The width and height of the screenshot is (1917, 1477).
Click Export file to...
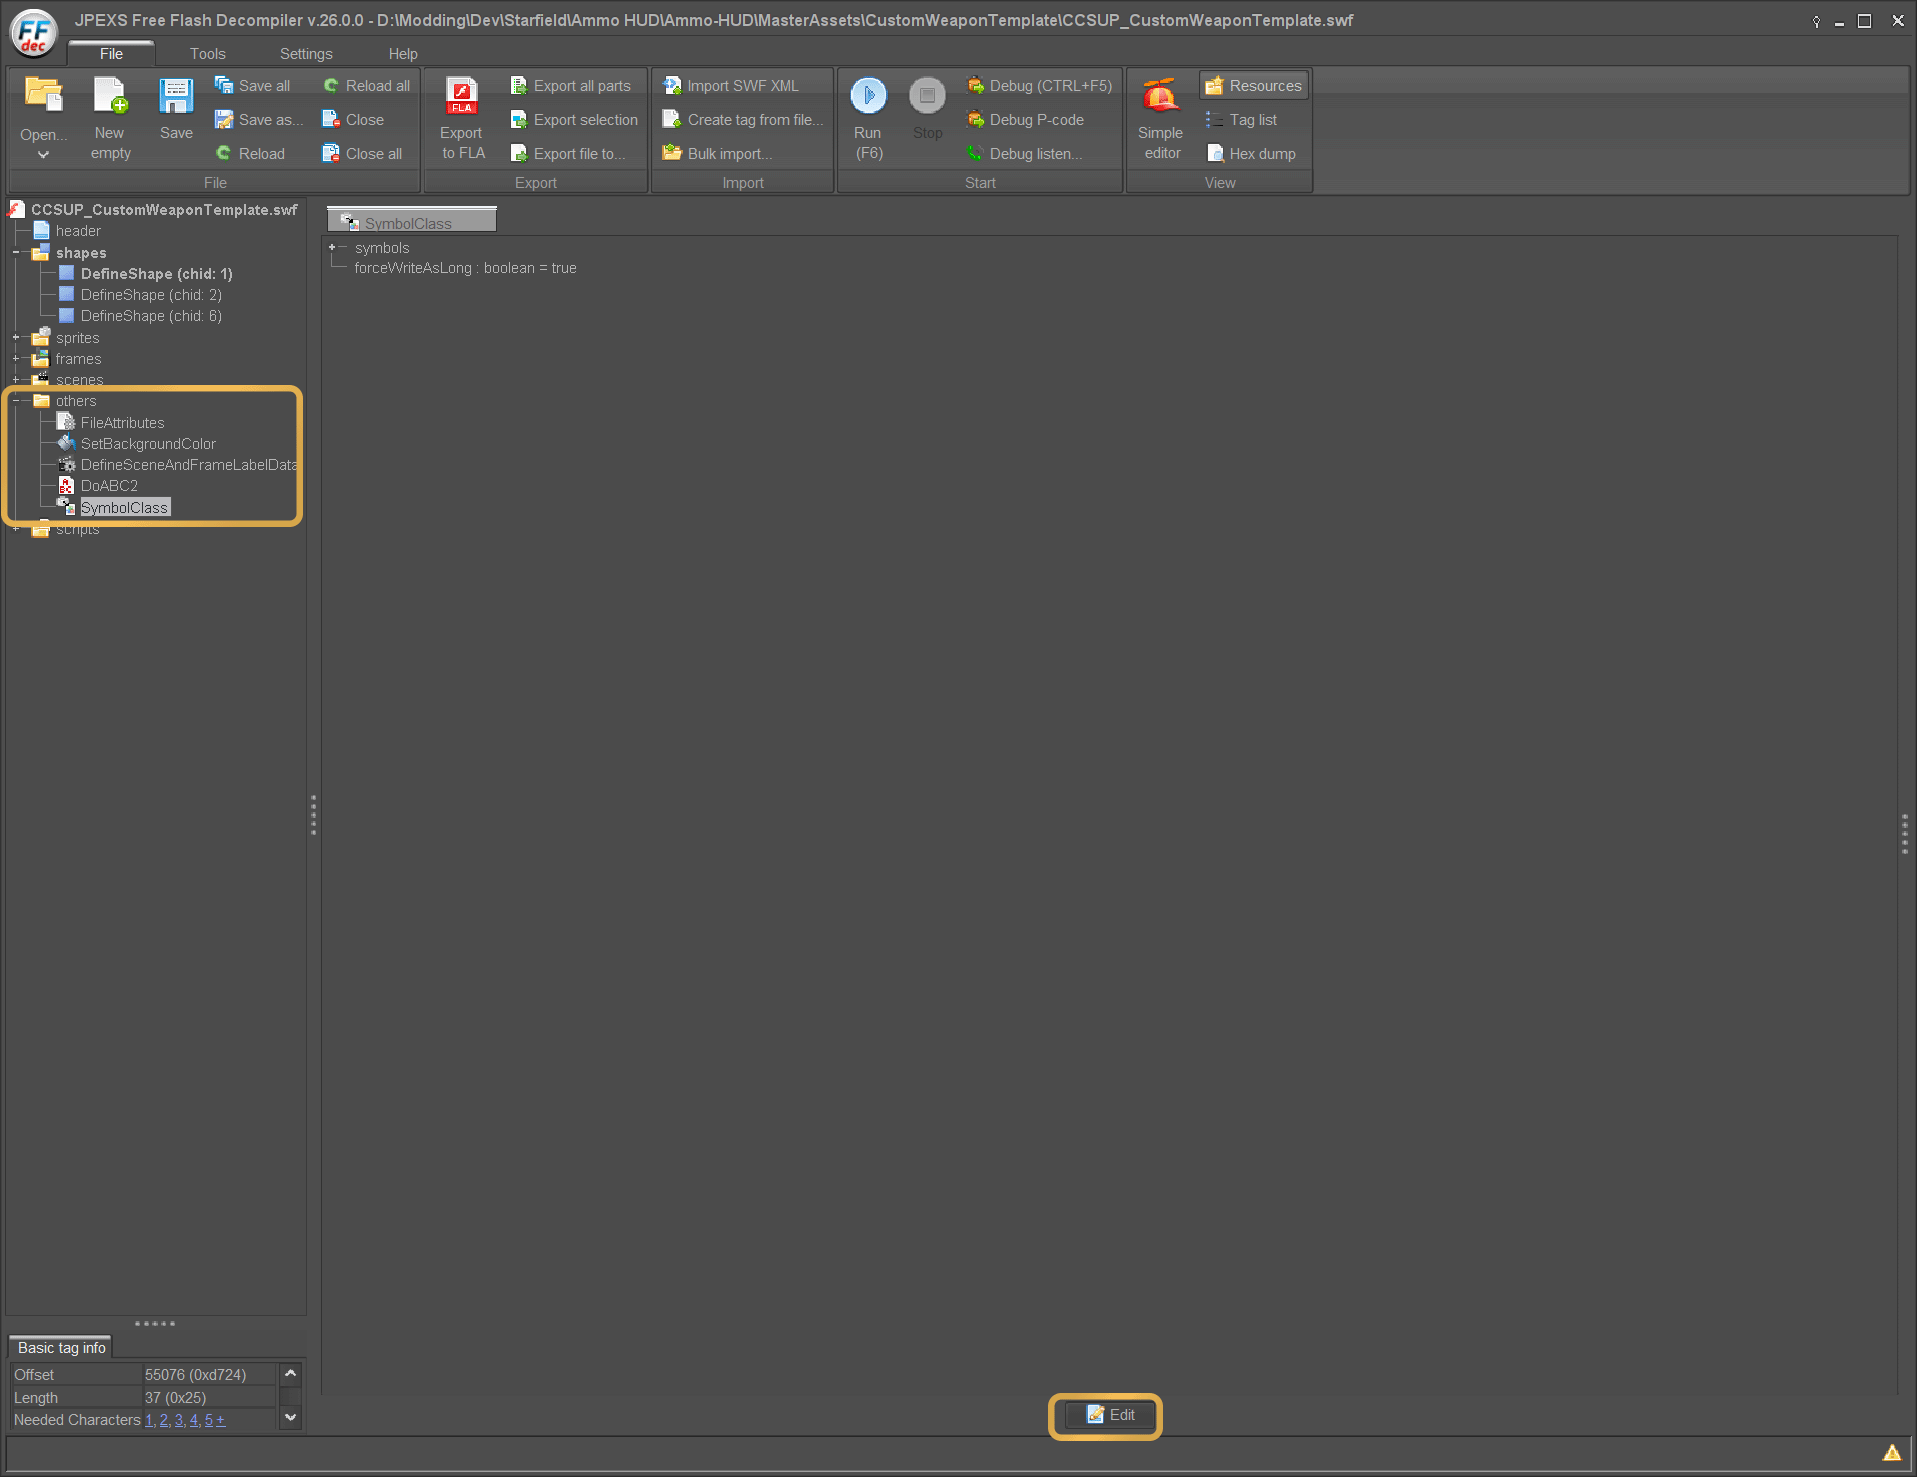568,154
